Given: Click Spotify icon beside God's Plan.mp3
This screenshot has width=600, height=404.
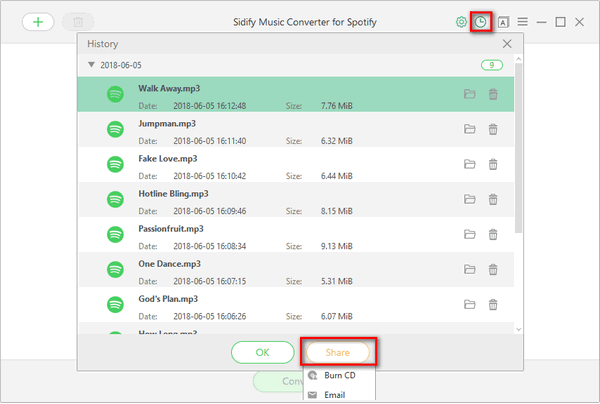Looking at the screenshot, I should click(115, 305).
